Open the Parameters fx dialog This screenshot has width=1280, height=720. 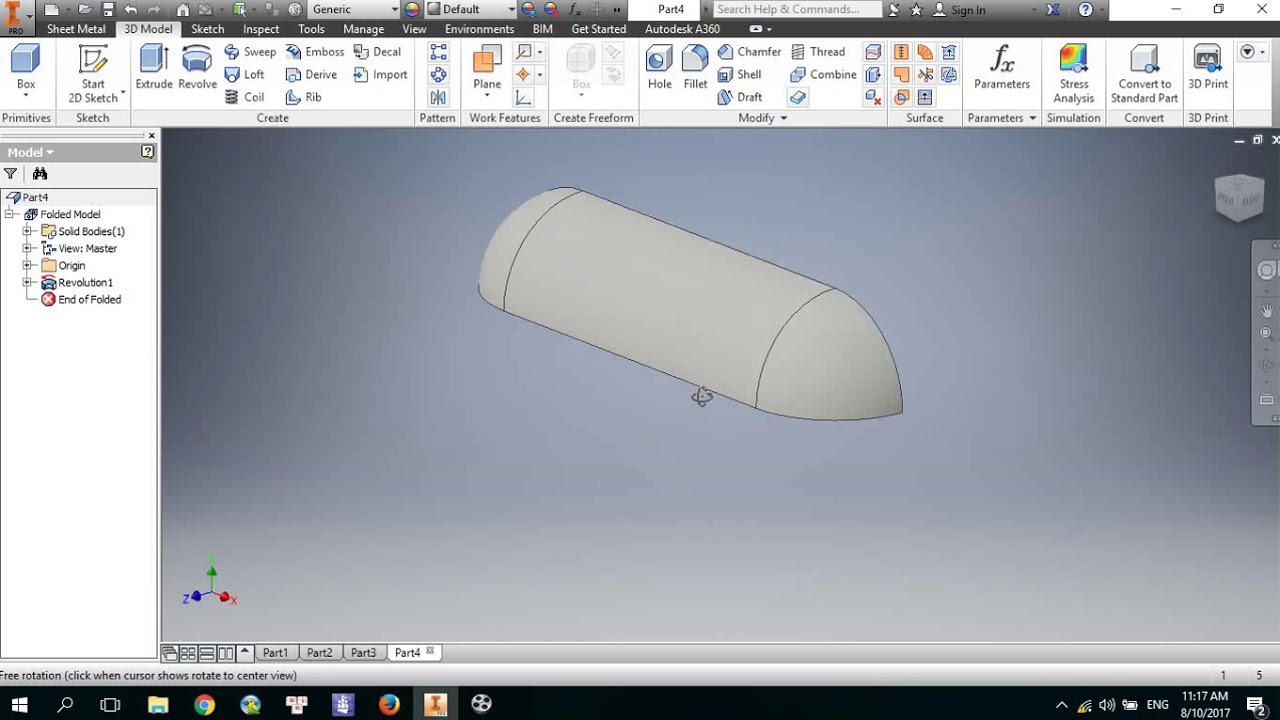[1002, 68]
